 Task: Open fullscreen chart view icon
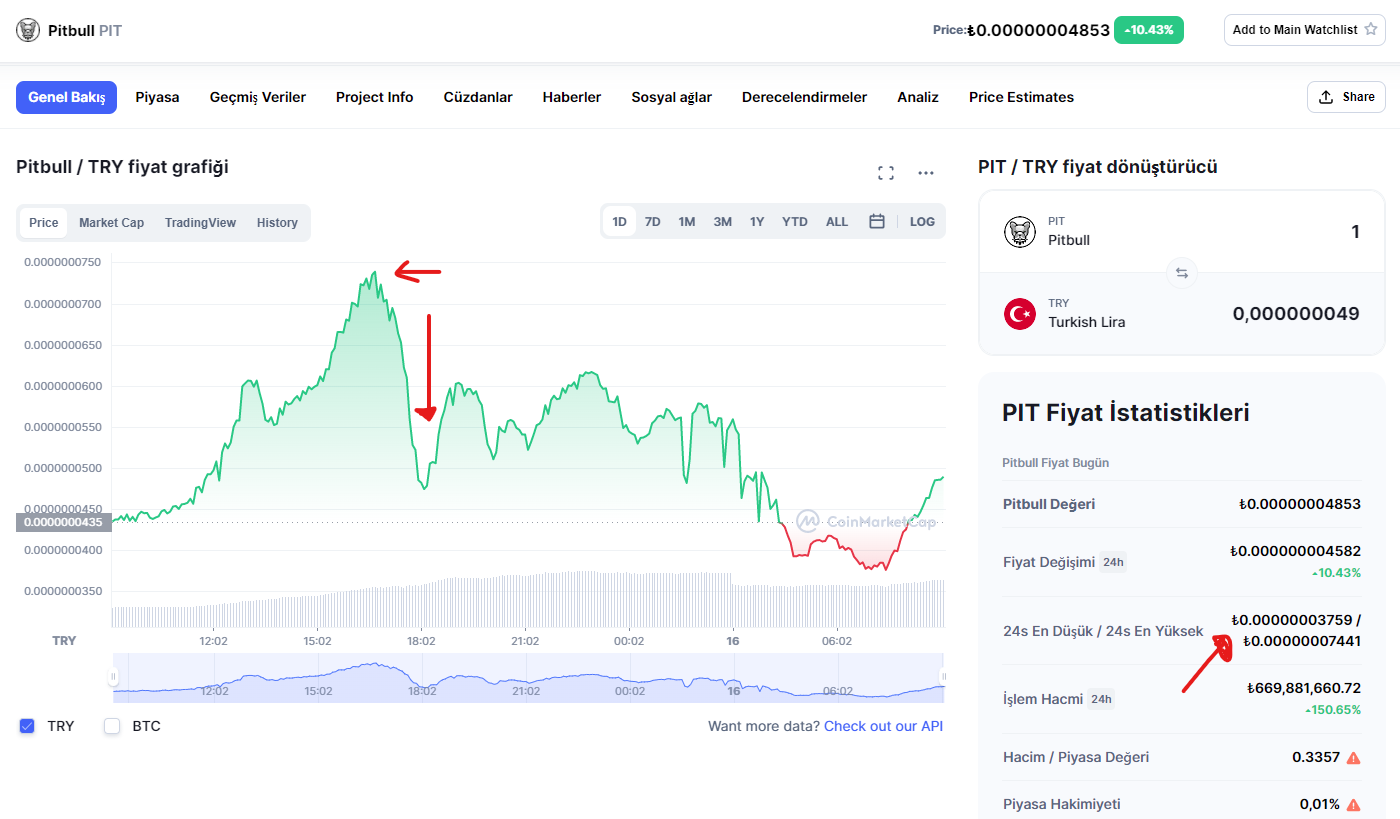click(885, 173)
